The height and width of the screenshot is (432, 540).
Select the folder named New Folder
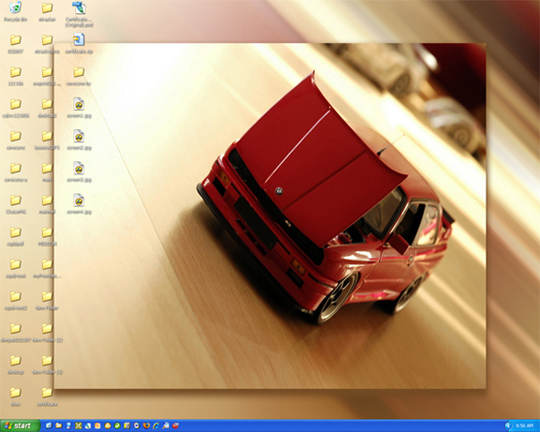point(47,300)
